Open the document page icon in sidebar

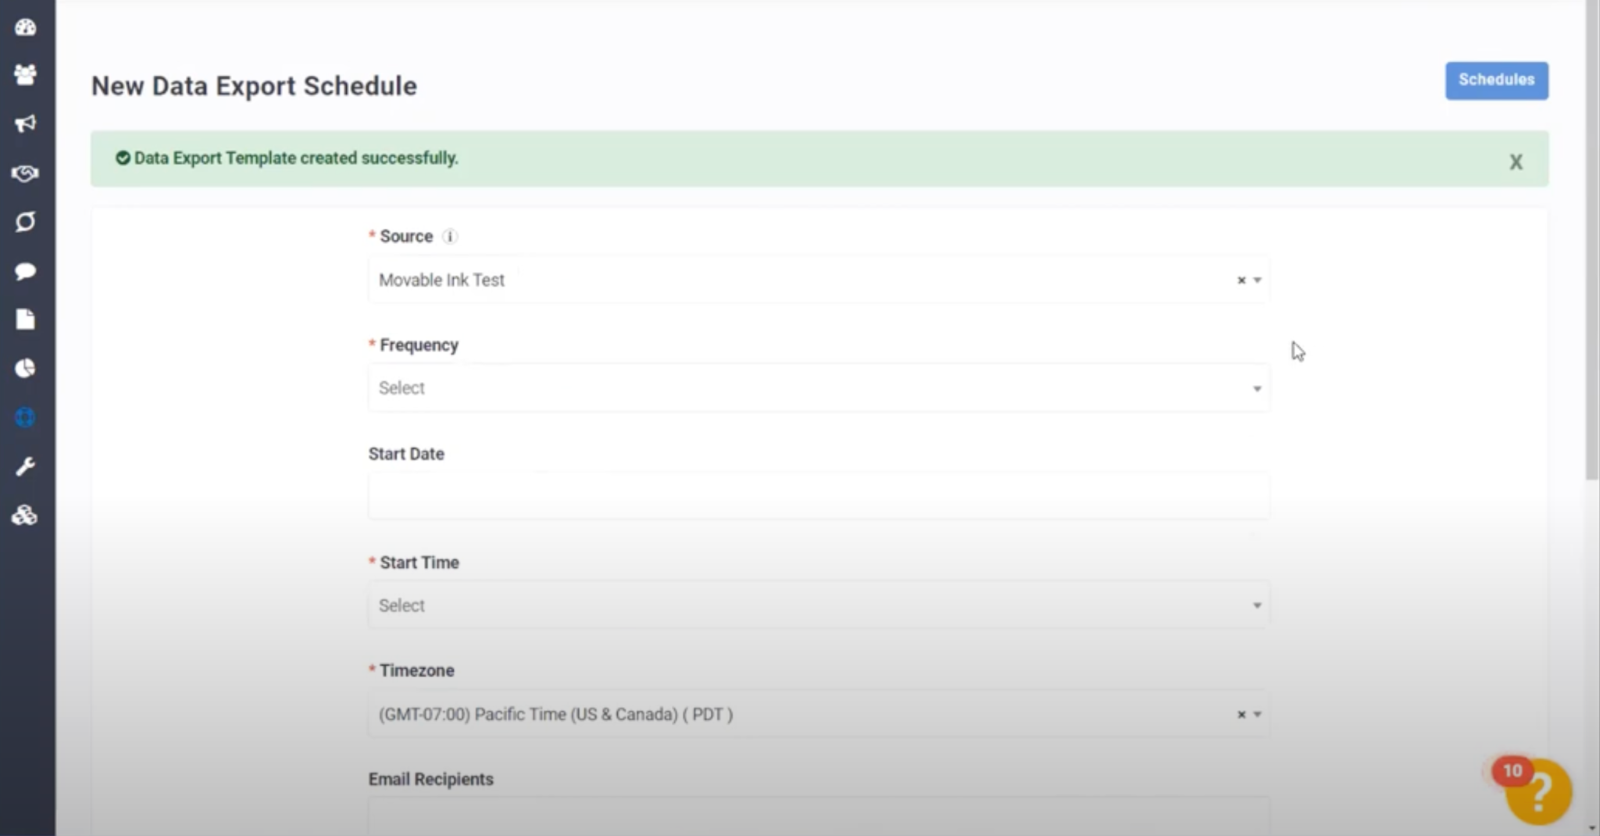pos(25,320)
